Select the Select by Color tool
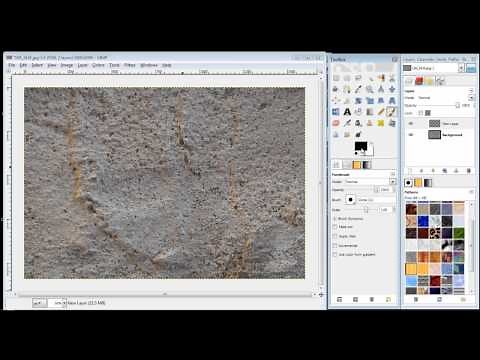Screen dimensions: 480x360 point(381,78)
